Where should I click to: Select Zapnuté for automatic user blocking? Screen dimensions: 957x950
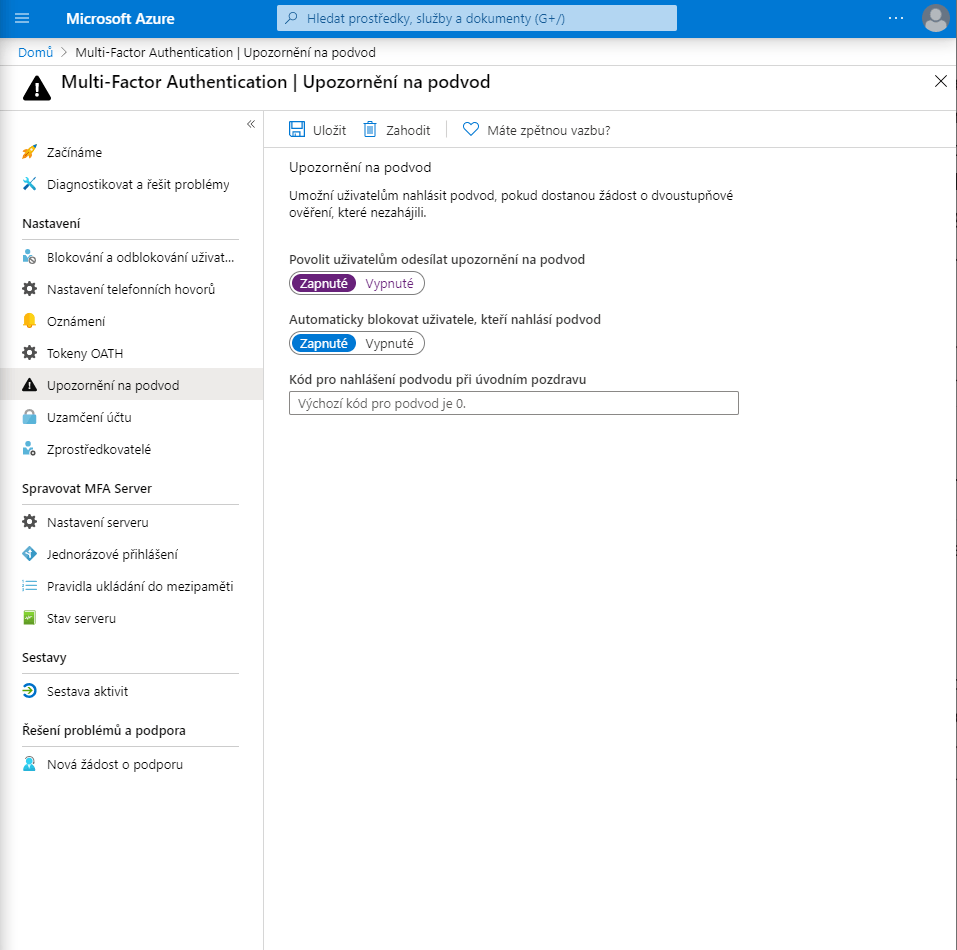click(323, 343)
